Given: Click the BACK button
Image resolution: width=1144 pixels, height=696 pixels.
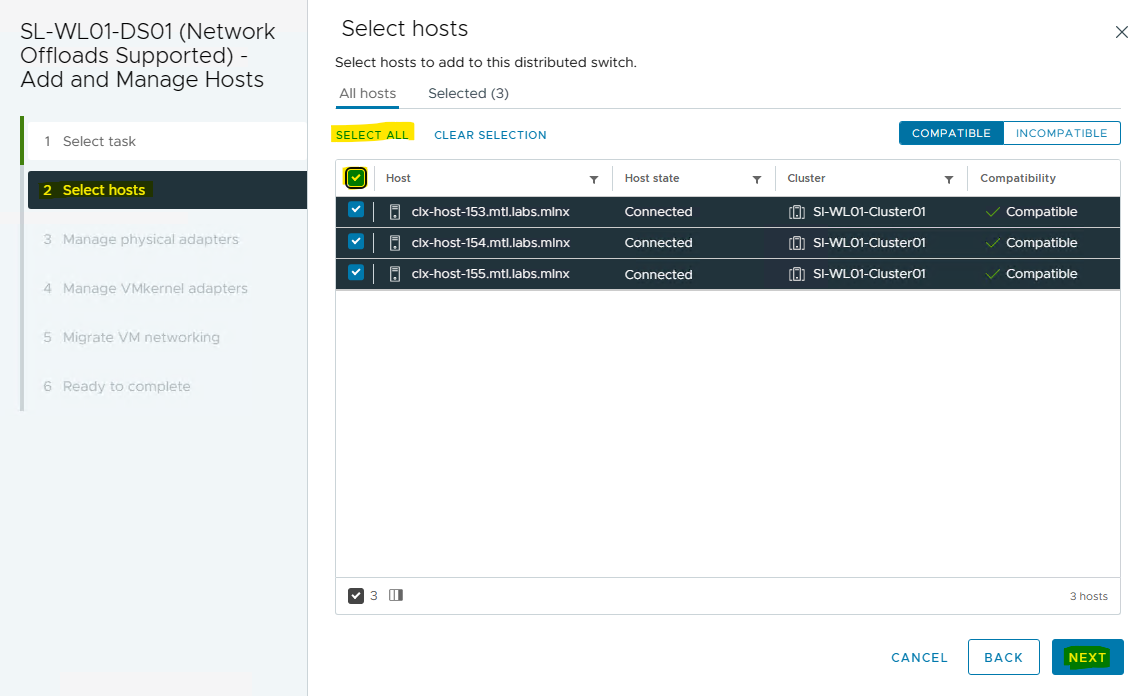Looking at the screenshot, I should pos(1003,657).
